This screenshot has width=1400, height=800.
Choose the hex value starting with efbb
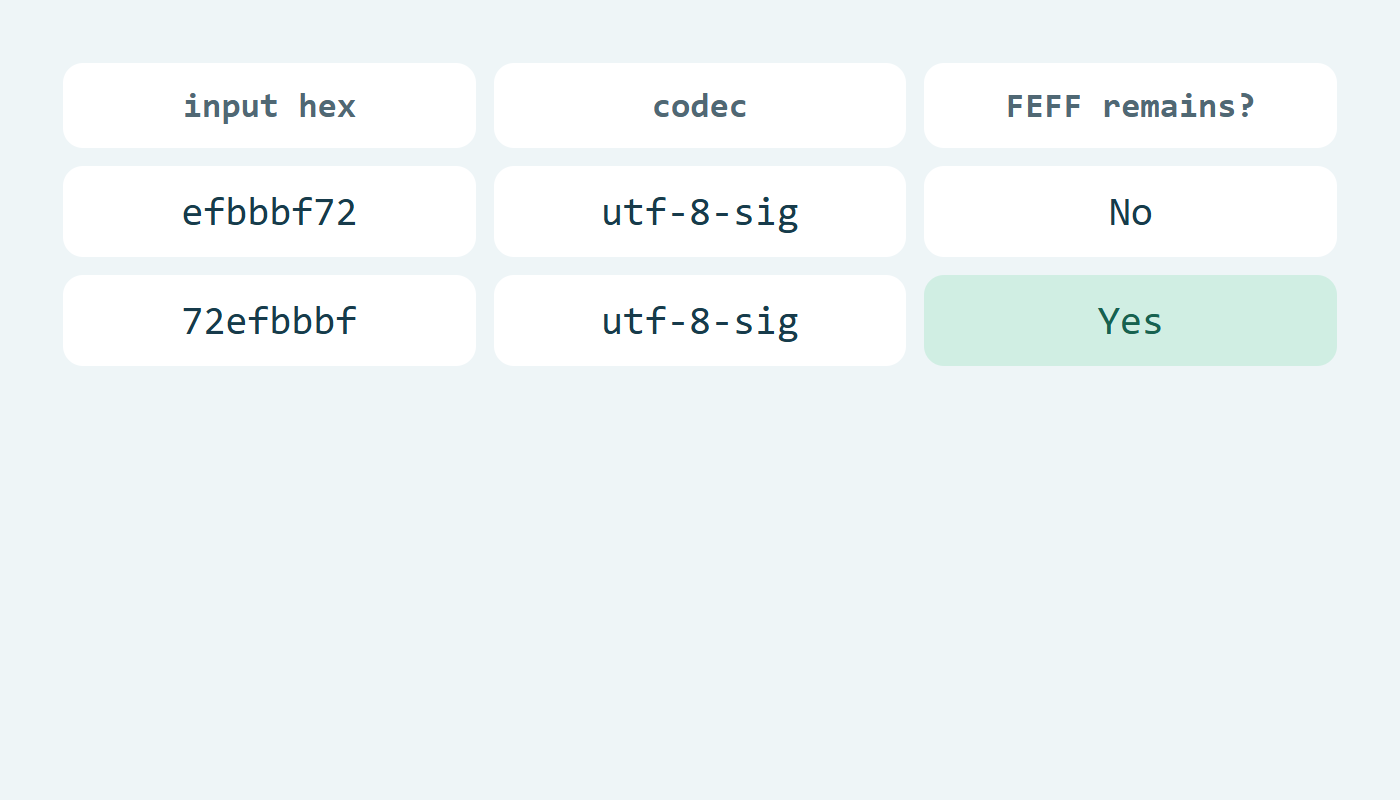(269, 212)
